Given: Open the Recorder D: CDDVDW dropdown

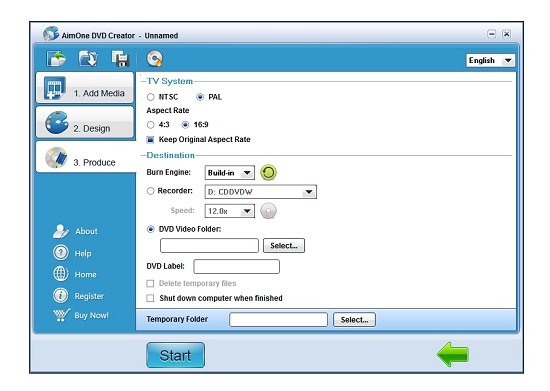Looking at the screenshot, I should [x=261, y=192].
